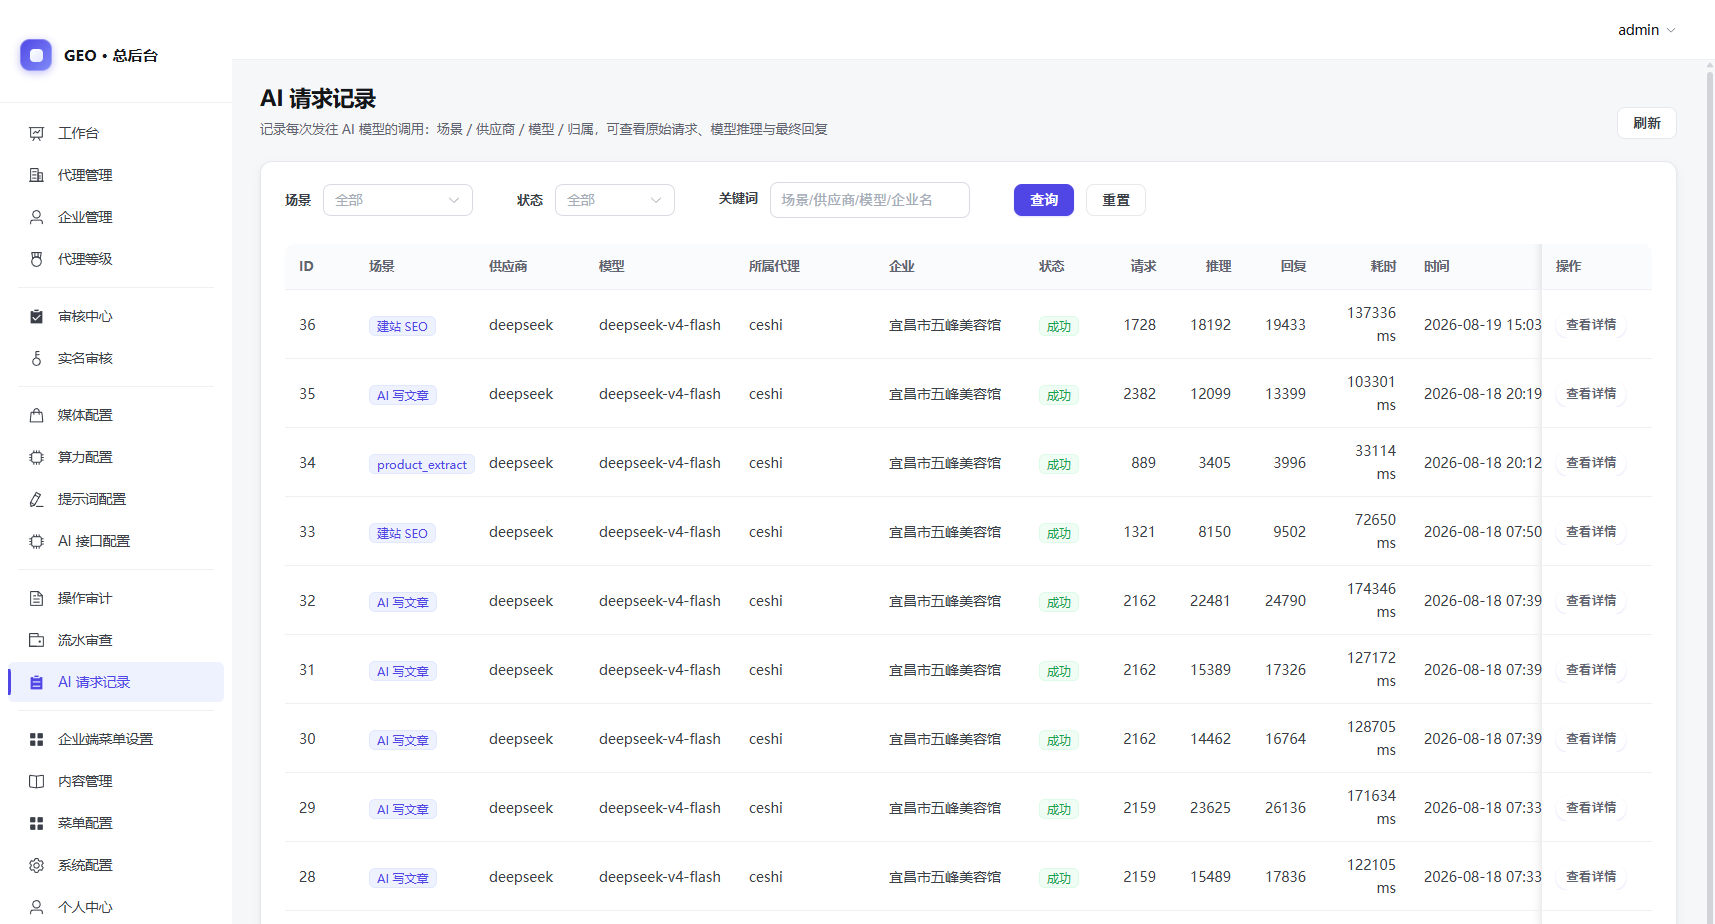
Task: View details of record ID 36
Action: 1591,325
